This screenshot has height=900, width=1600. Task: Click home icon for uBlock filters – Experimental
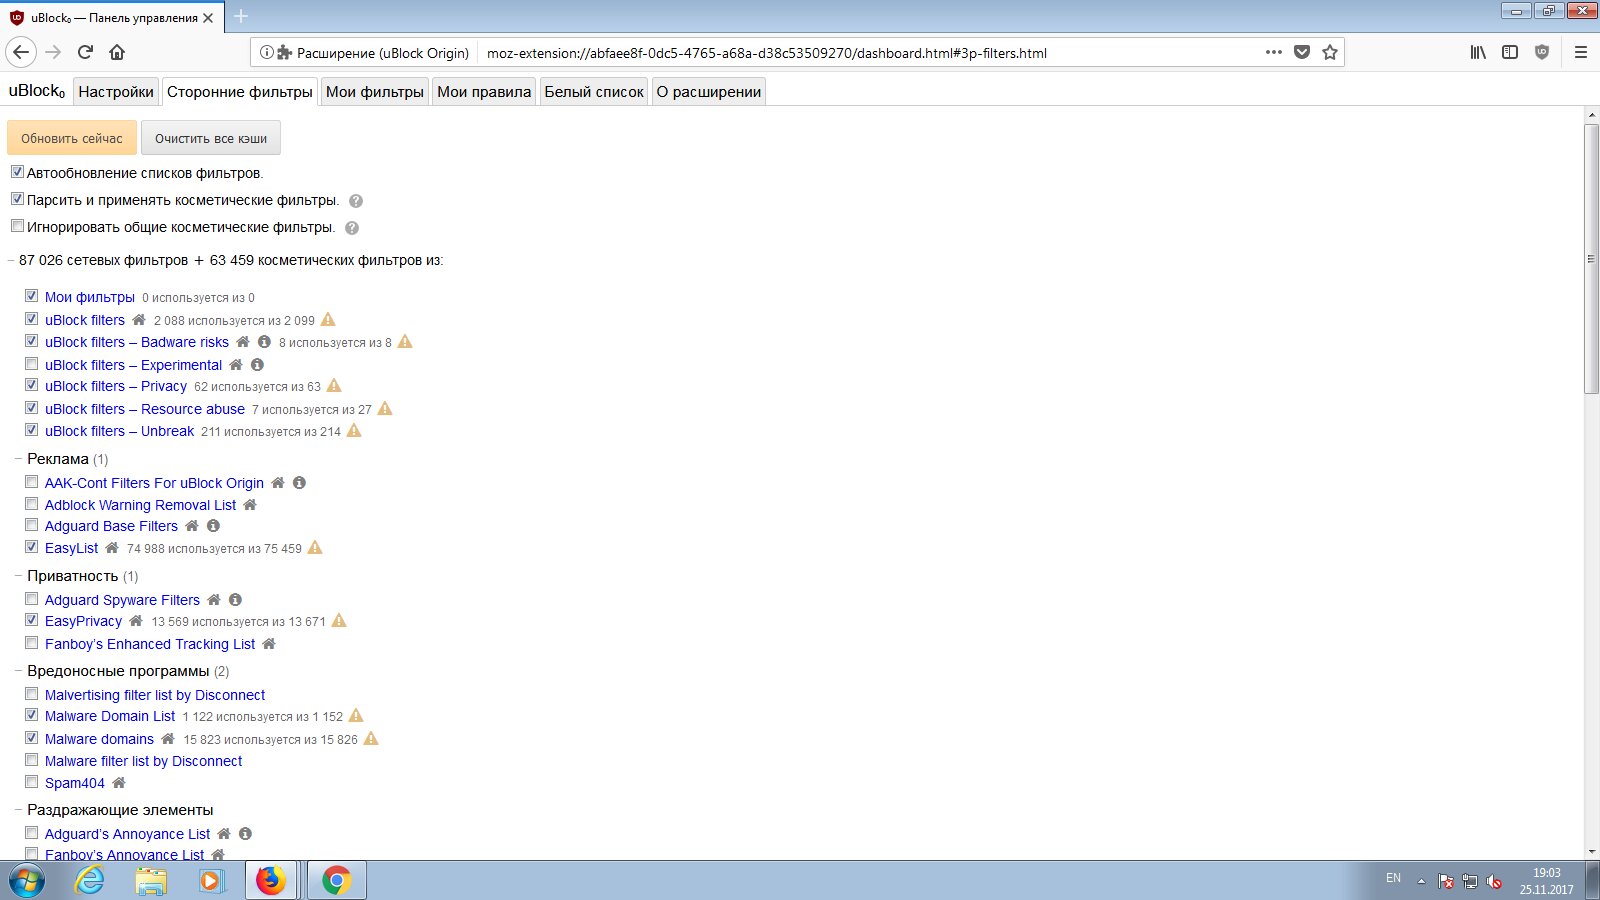[x=236, y=365]
